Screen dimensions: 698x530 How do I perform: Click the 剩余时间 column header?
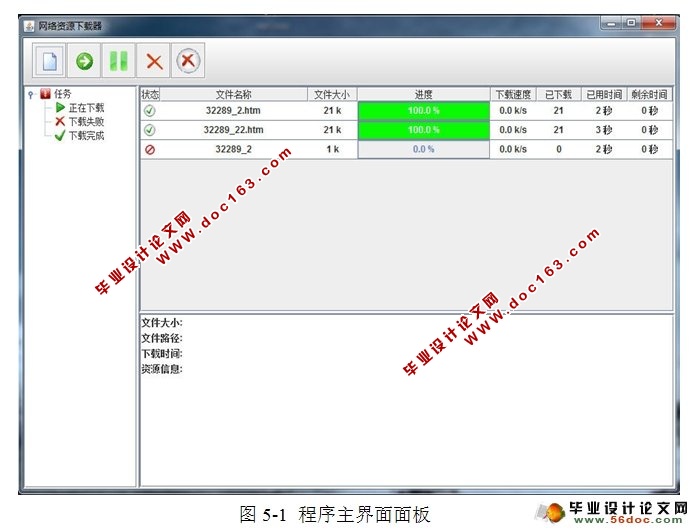pos(649,94)
